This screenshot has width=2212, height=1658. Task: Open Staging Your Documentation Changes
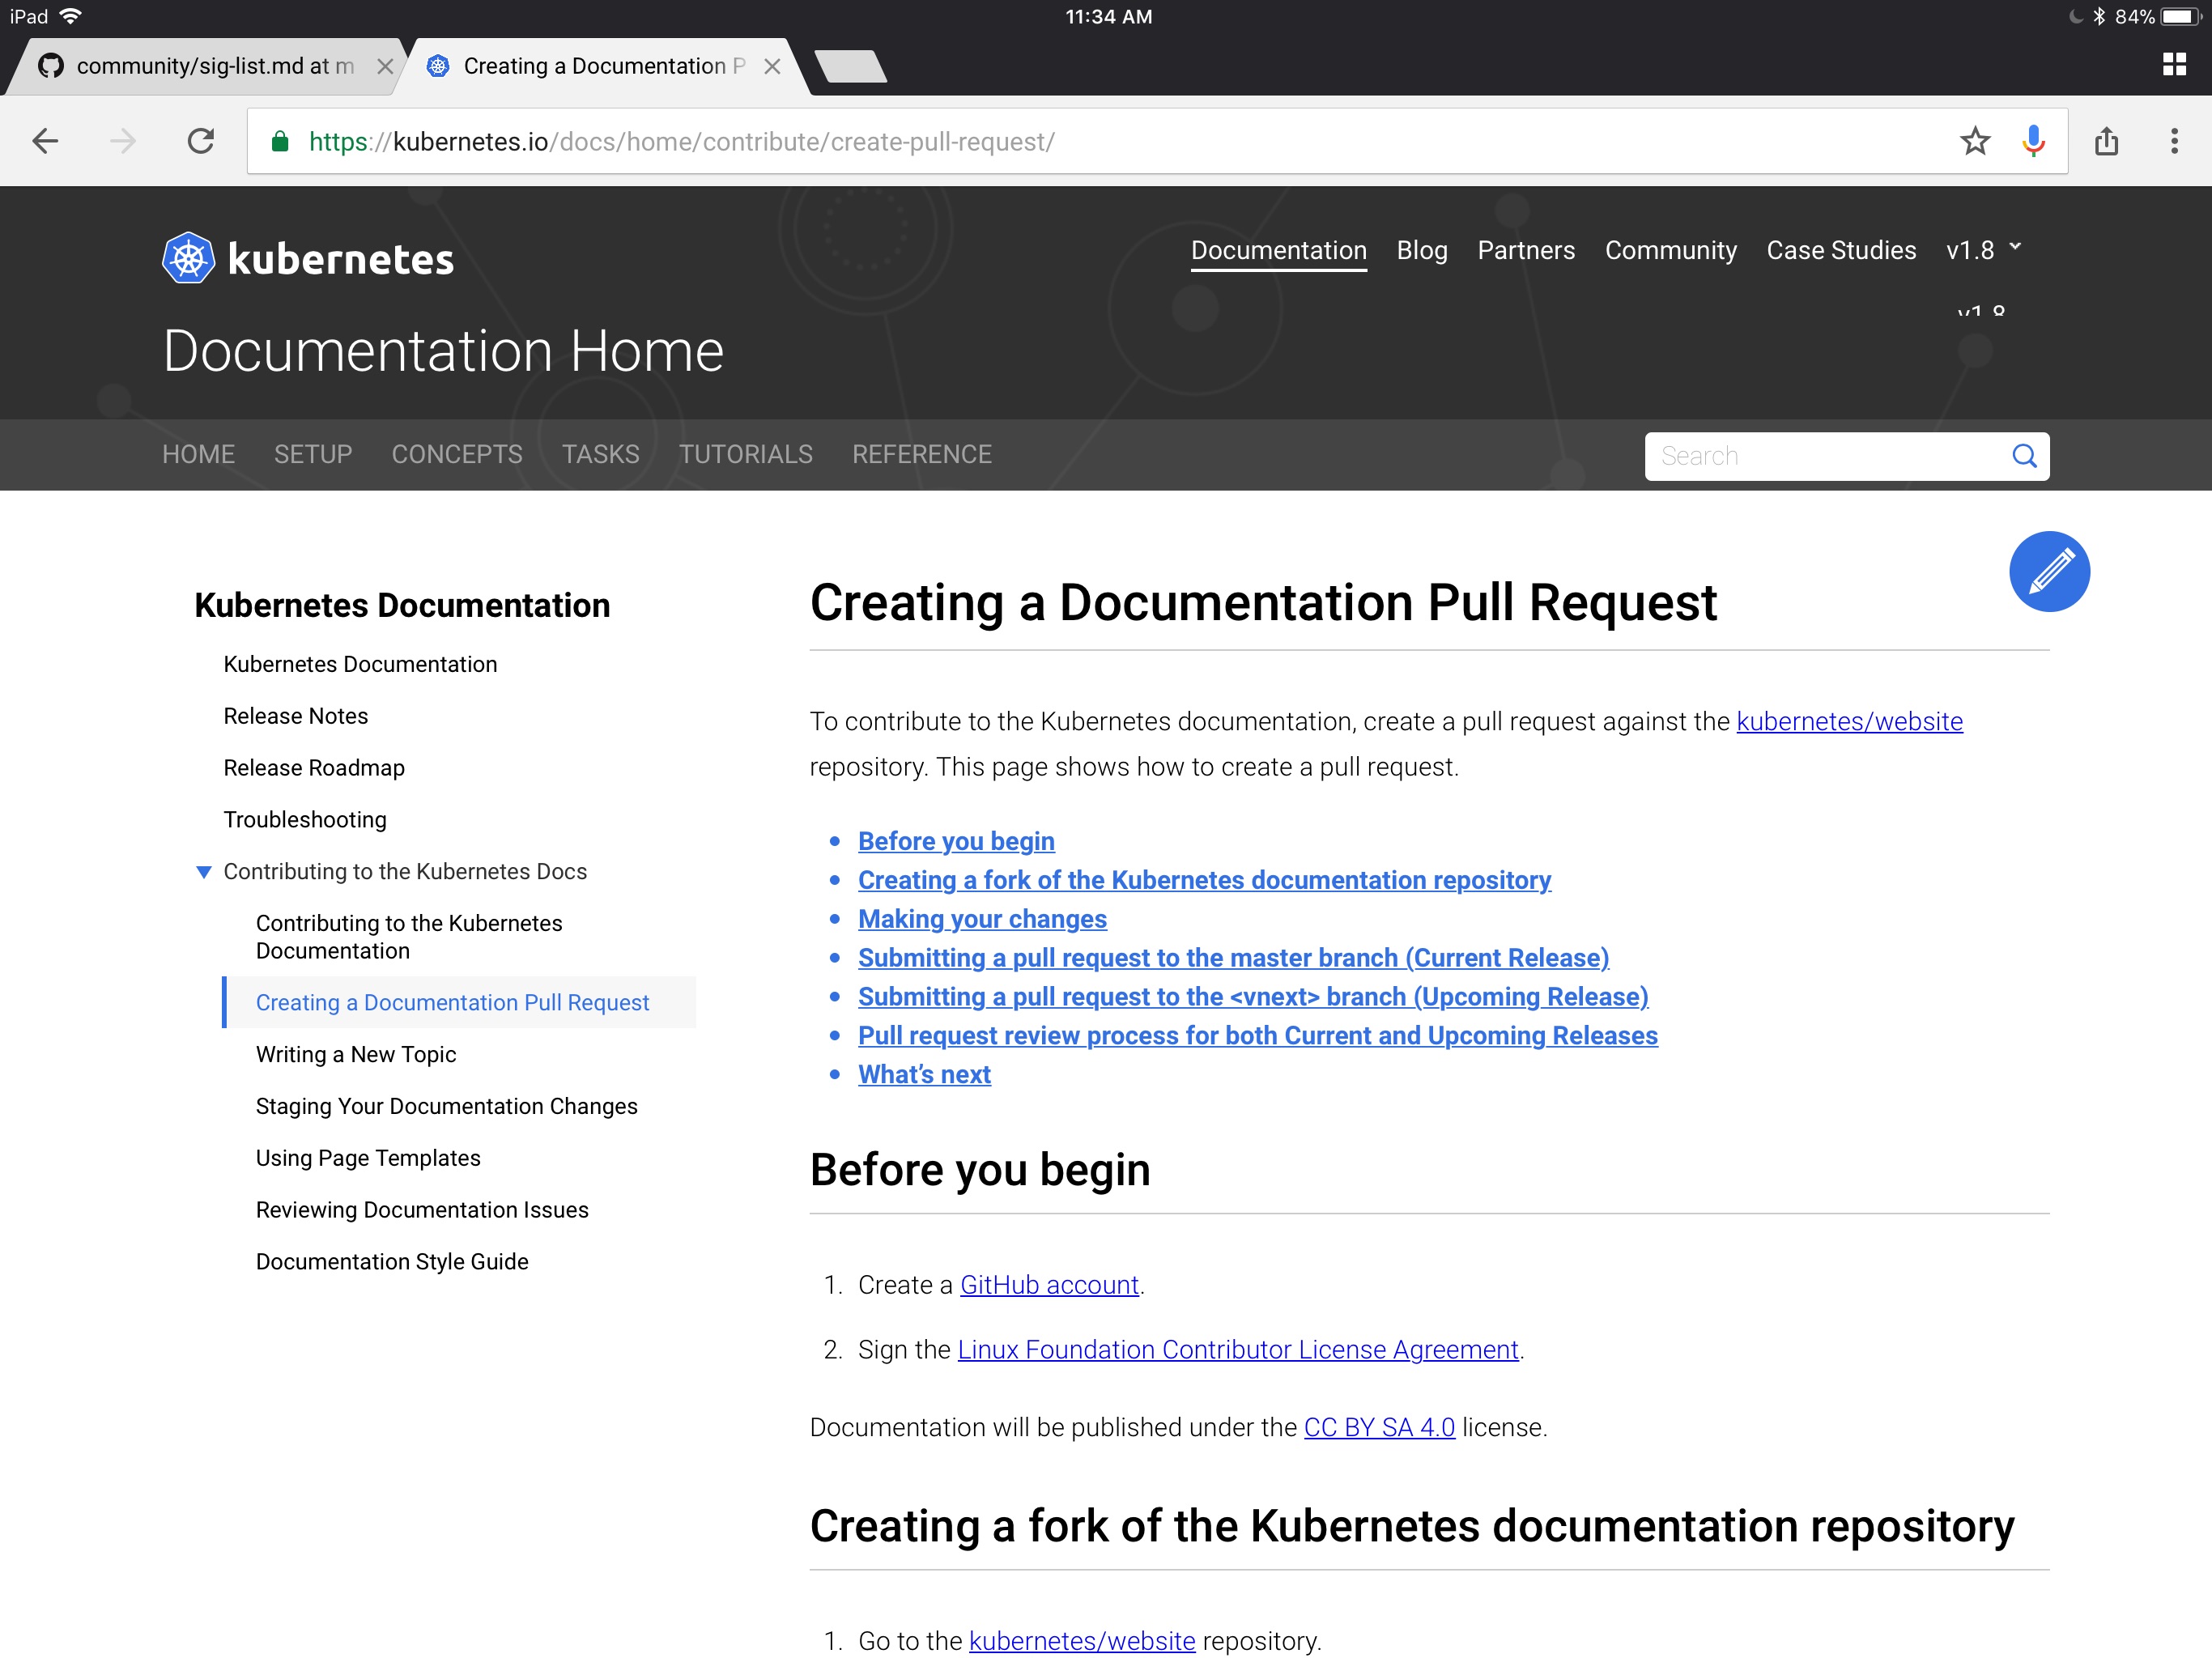click(446, 1106)
